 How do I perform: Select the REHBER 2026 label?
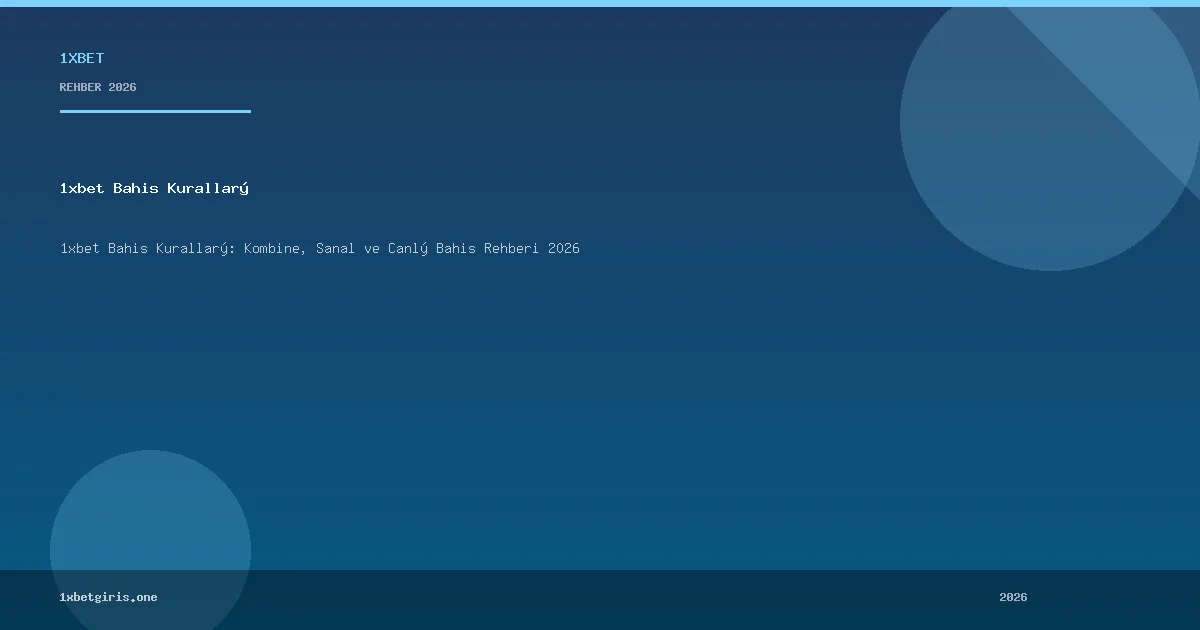click(x=97, y=87)
